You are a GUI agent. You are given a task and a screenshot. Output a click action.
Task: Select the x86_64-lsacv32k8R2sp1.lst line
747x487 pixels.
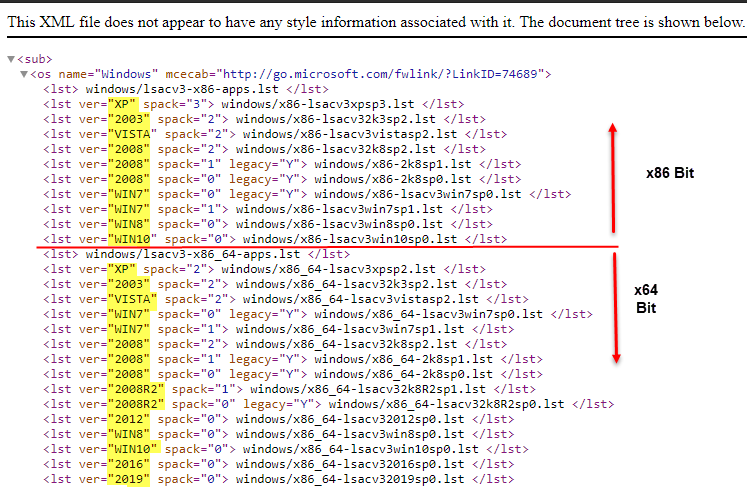pyautogui.click(x=289, y=389)
